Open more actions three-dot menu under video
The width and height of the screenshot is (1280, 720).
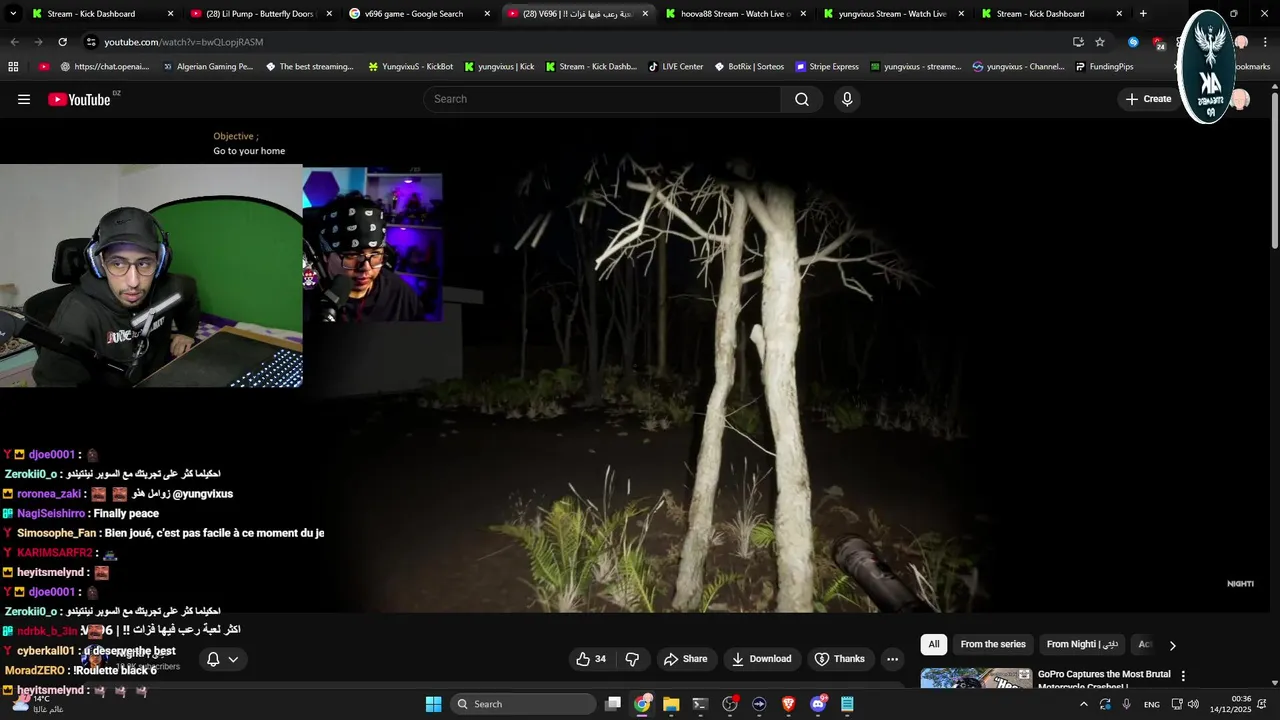(x=892, y=659)
